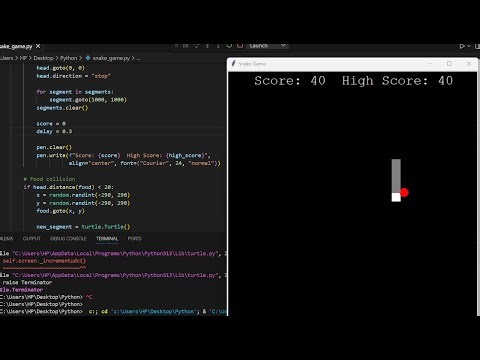Click 'self.screen._incrementudc()' in terminal

coord(44,261)
